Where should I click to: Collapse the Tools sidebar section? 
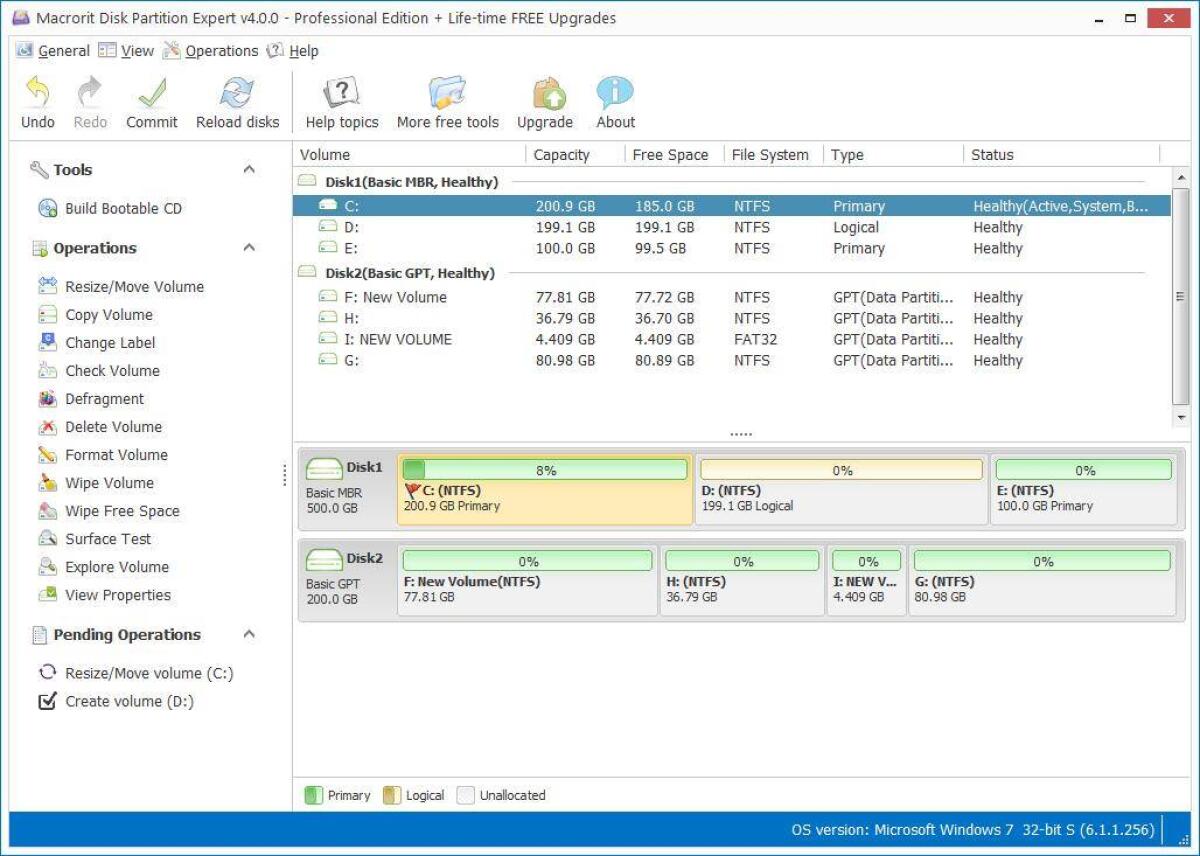[x=250, y=169]
